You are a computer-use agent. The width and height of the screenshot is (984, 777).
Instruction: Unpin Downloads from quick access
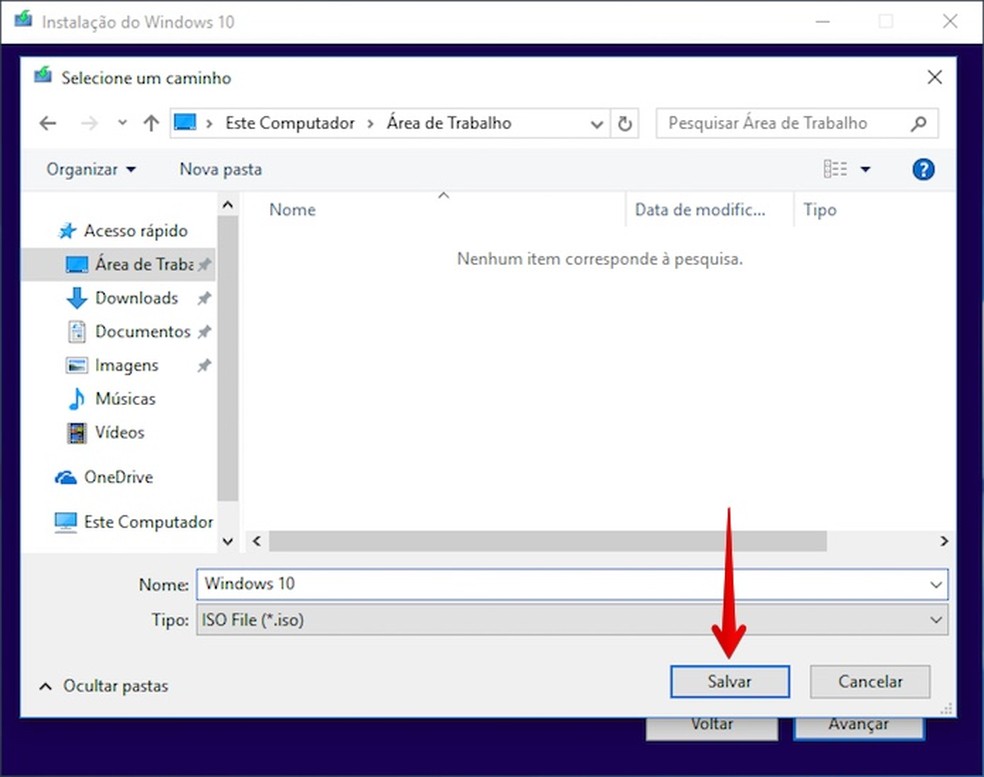203,297
